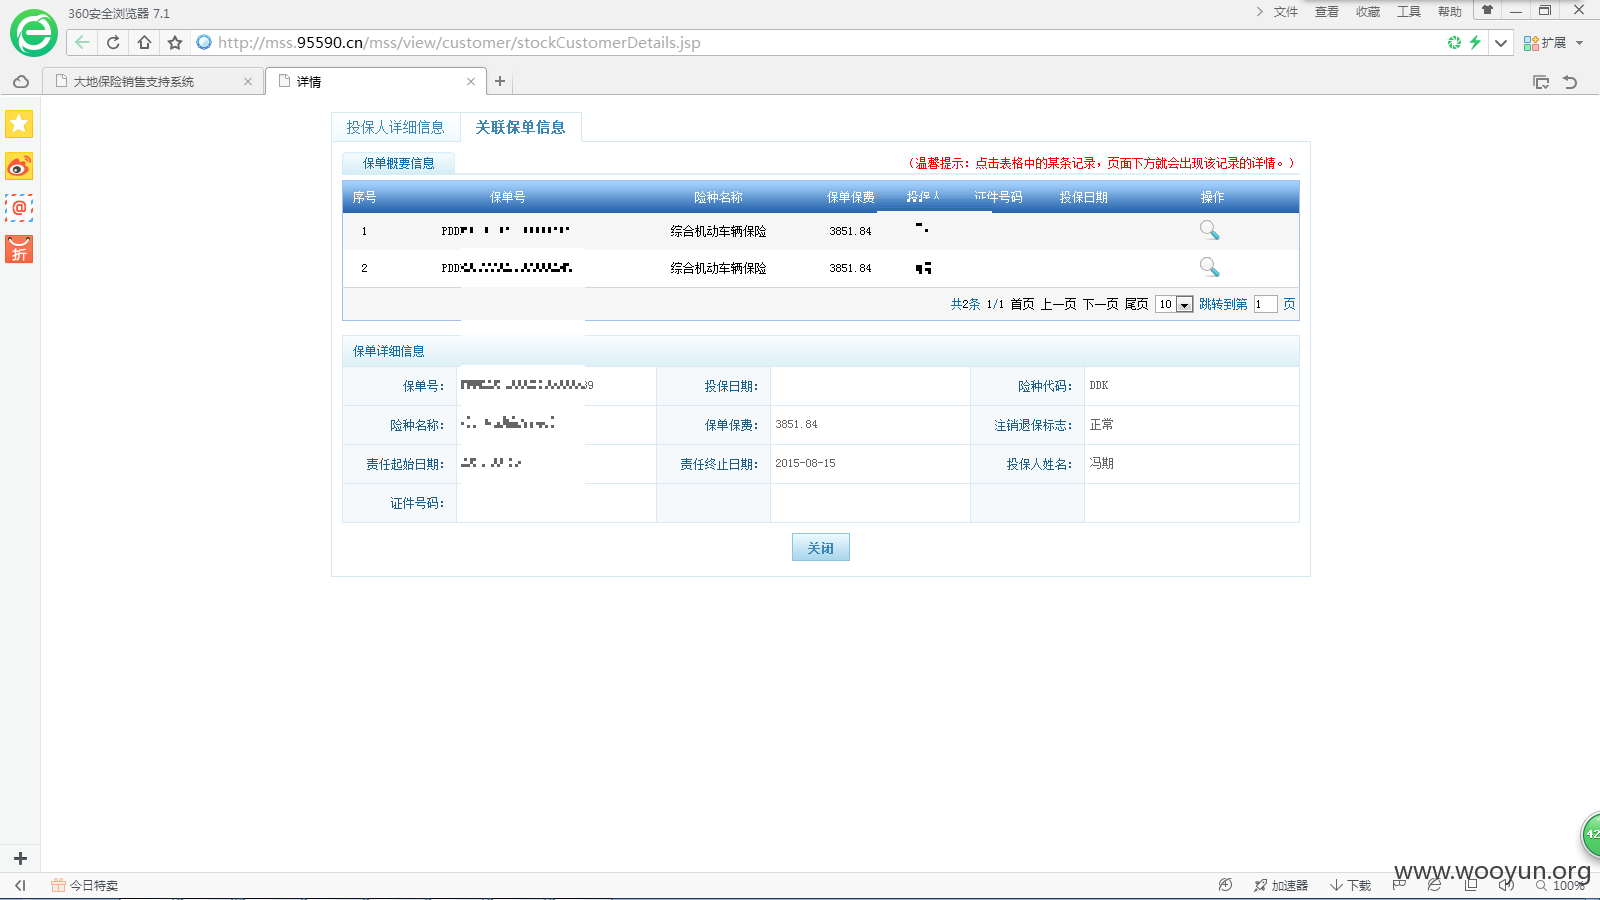
Task: Select 综合机动车辆保险 in row 2
Action: tap(718, 268)
